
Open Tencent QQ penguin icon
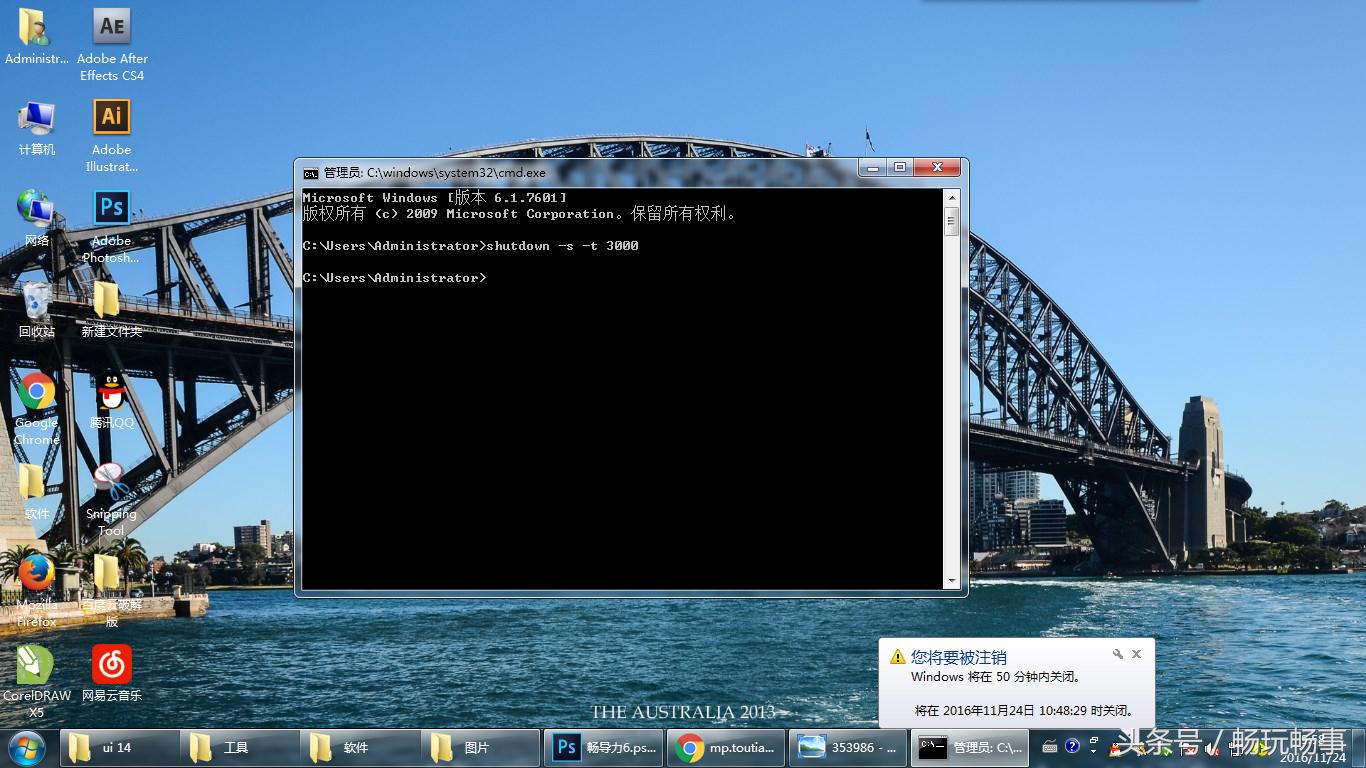[x=112, y=392]
